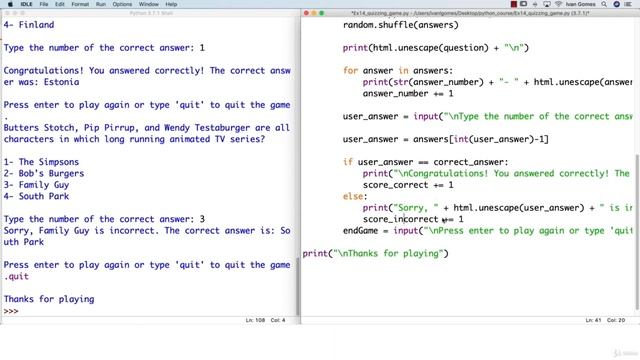Open the Wi-Fi status menu
Screen dimensions: 640x360
click(558, 4)
